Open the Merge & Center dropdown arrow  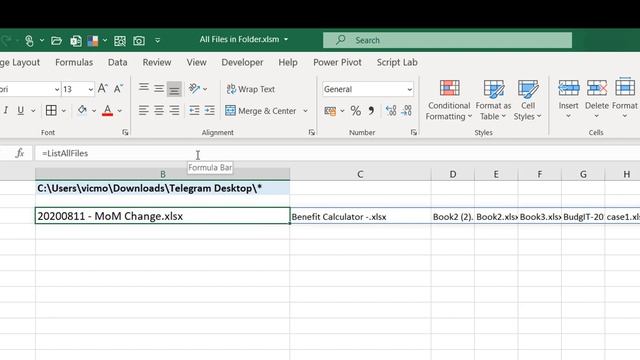point(305,111)
